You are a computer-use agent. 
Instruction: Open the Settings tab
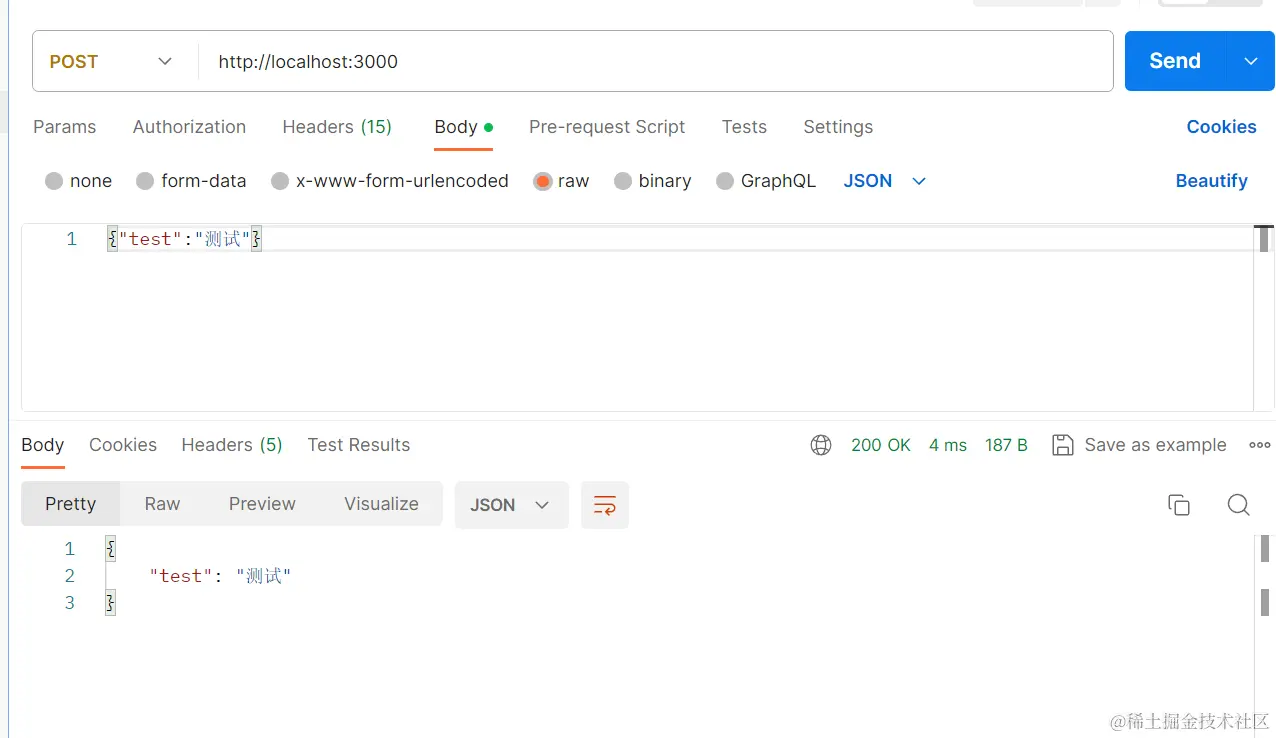tap(838, 127)
